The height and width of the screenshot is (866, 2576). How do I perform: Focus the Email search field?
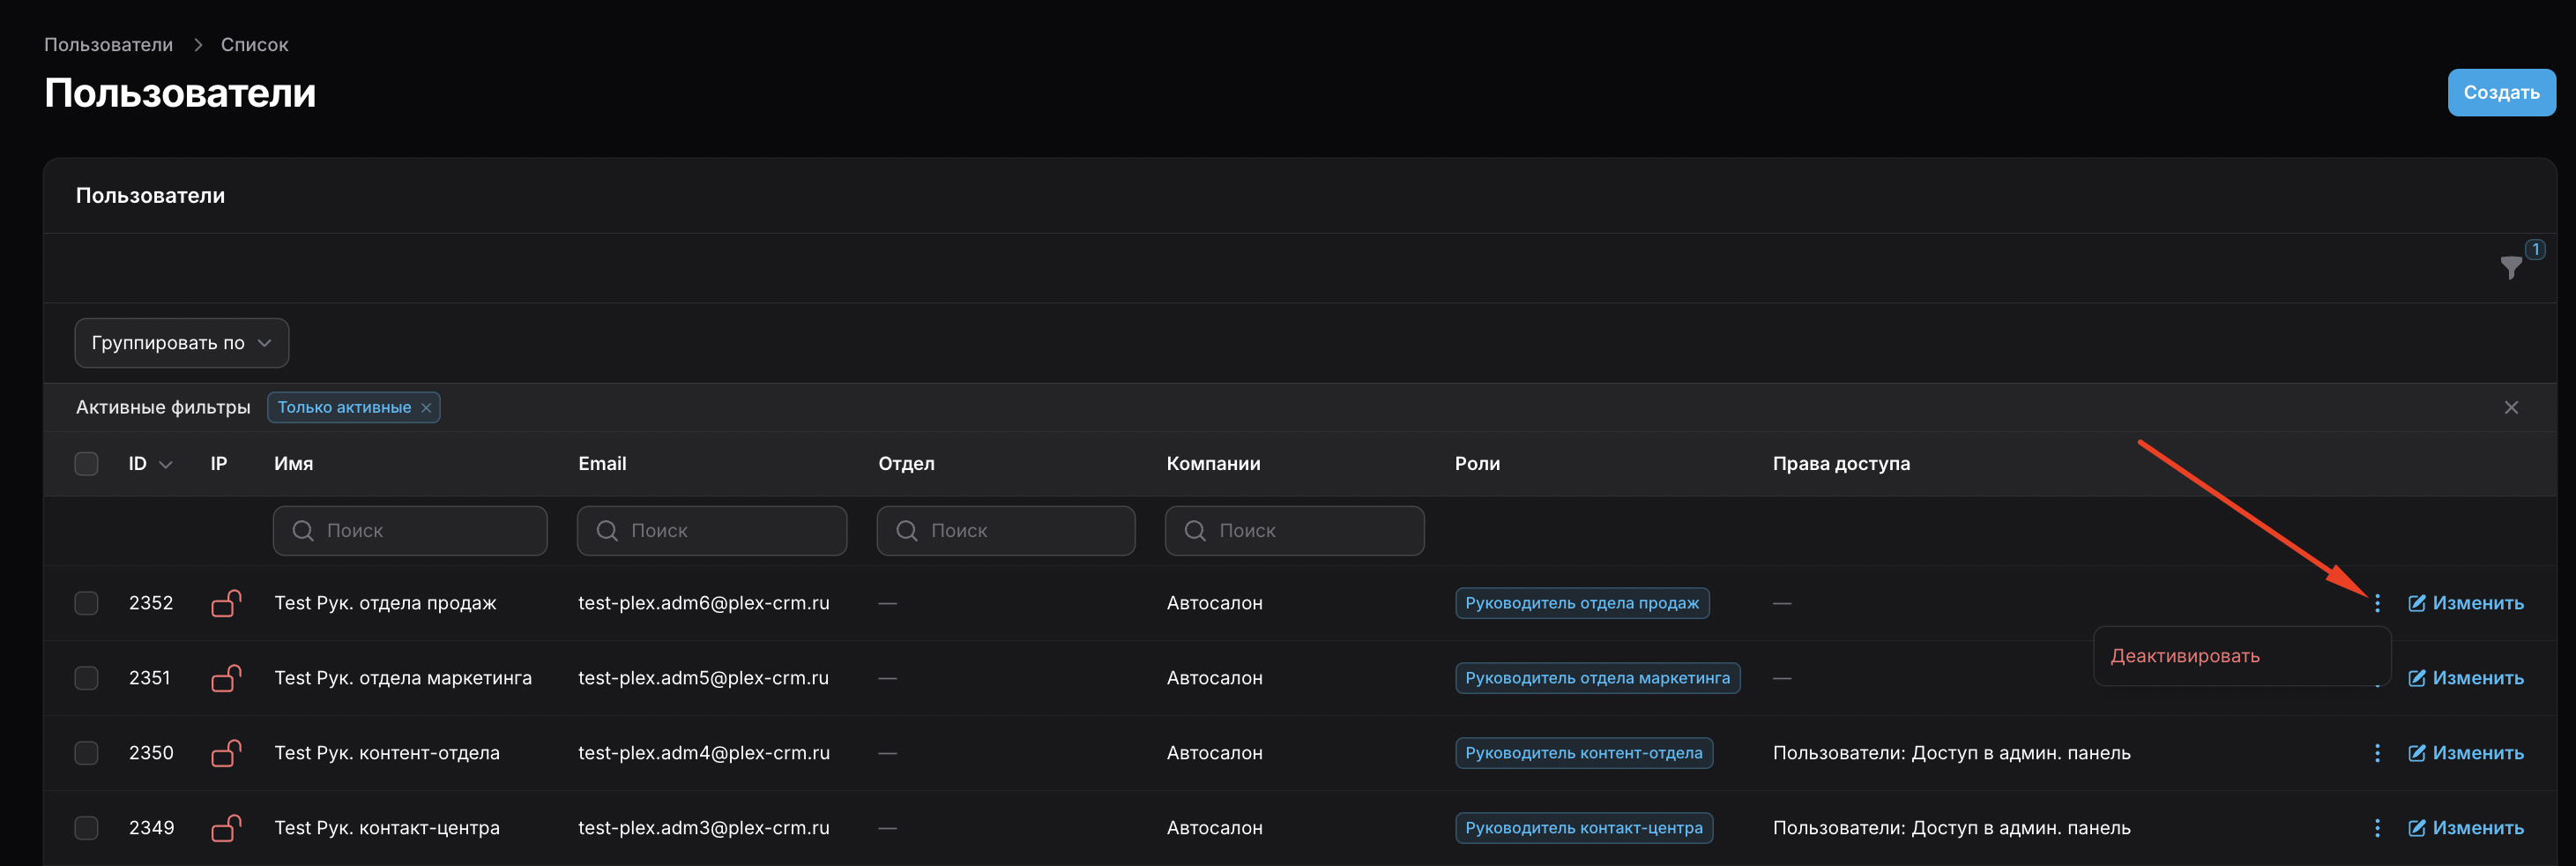(711, 530)
